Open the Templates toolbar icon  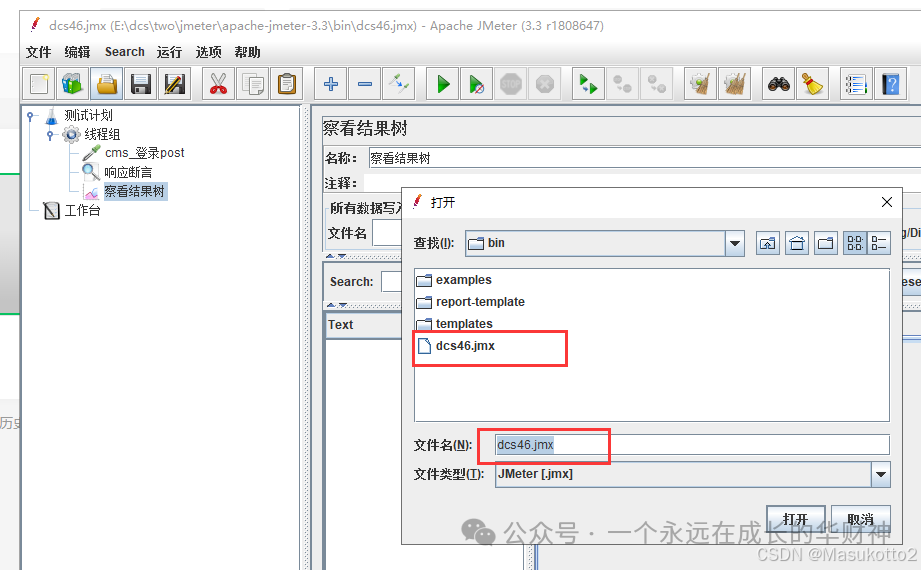pyautogui.click(x=73, y=84)
